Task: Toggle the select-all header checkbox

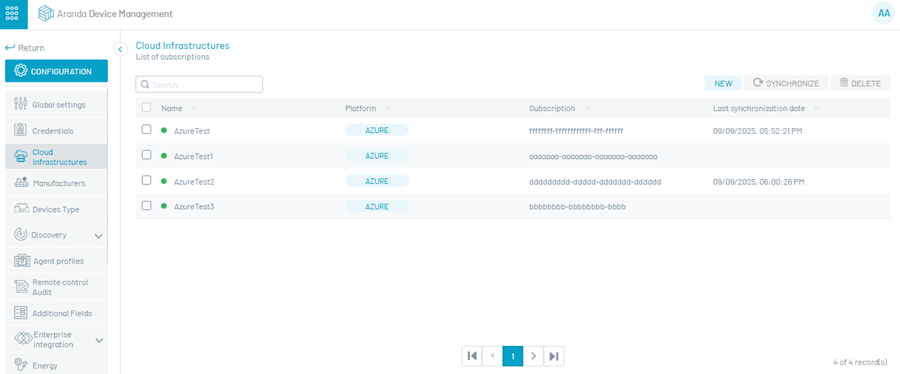Action: [x=146, y=107]
